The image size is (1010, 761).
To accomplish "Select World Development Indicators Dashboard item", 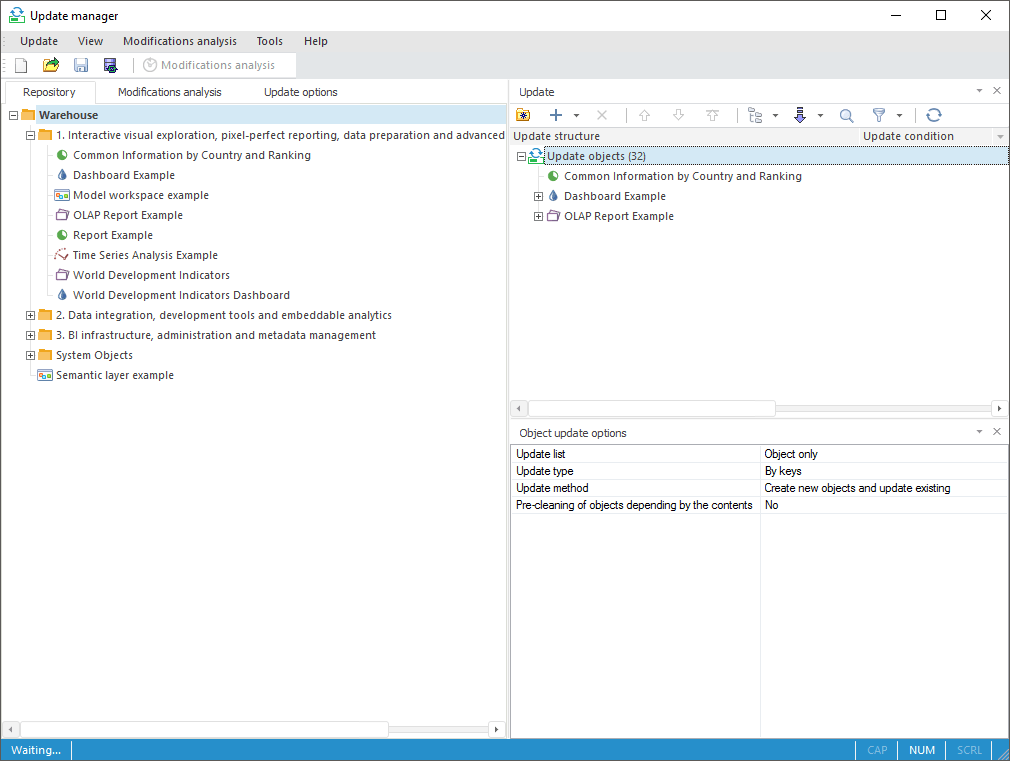I will tap(181, 295).
